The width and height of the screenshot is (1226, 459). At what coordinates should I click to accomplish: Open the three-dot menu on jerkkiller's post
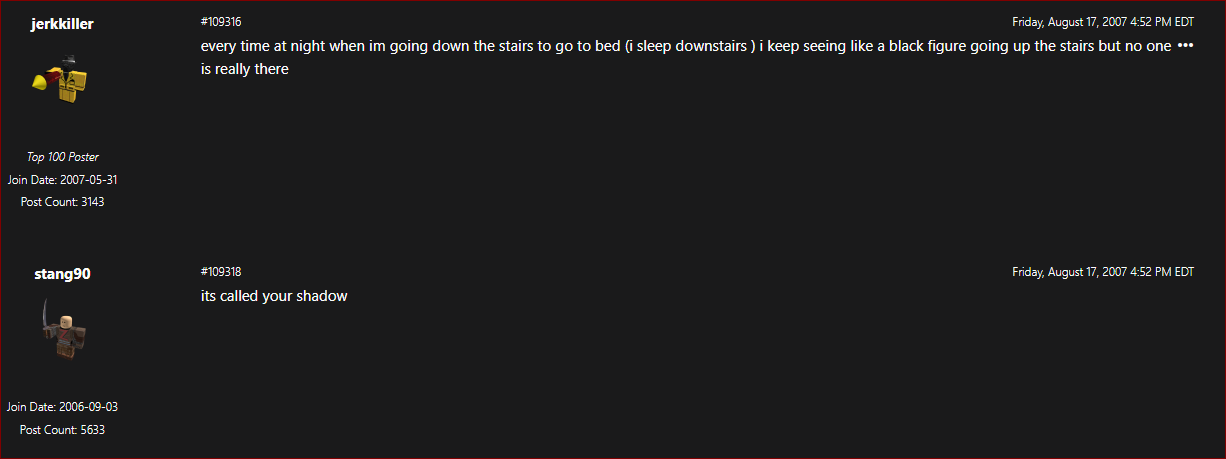click(1185, 46)
